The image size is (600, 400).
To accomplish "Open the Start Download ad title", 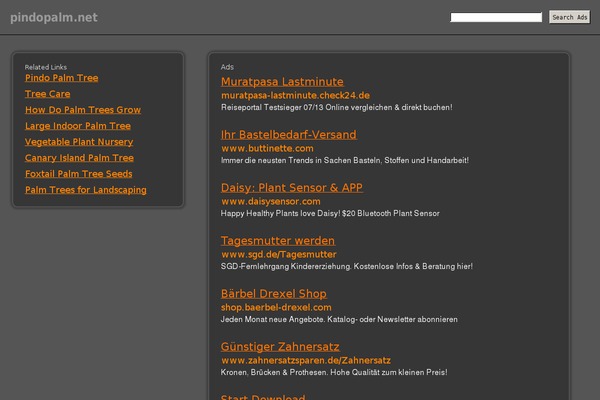I will click(263, 397).
